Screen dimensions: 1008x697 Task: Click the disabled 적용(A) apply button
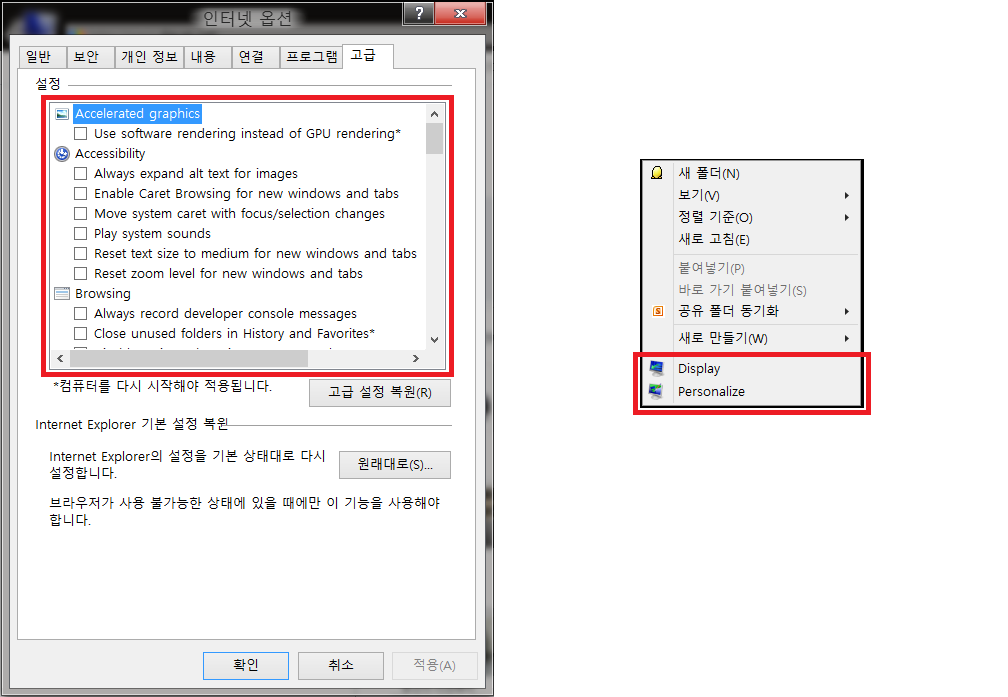click(435, 665)
